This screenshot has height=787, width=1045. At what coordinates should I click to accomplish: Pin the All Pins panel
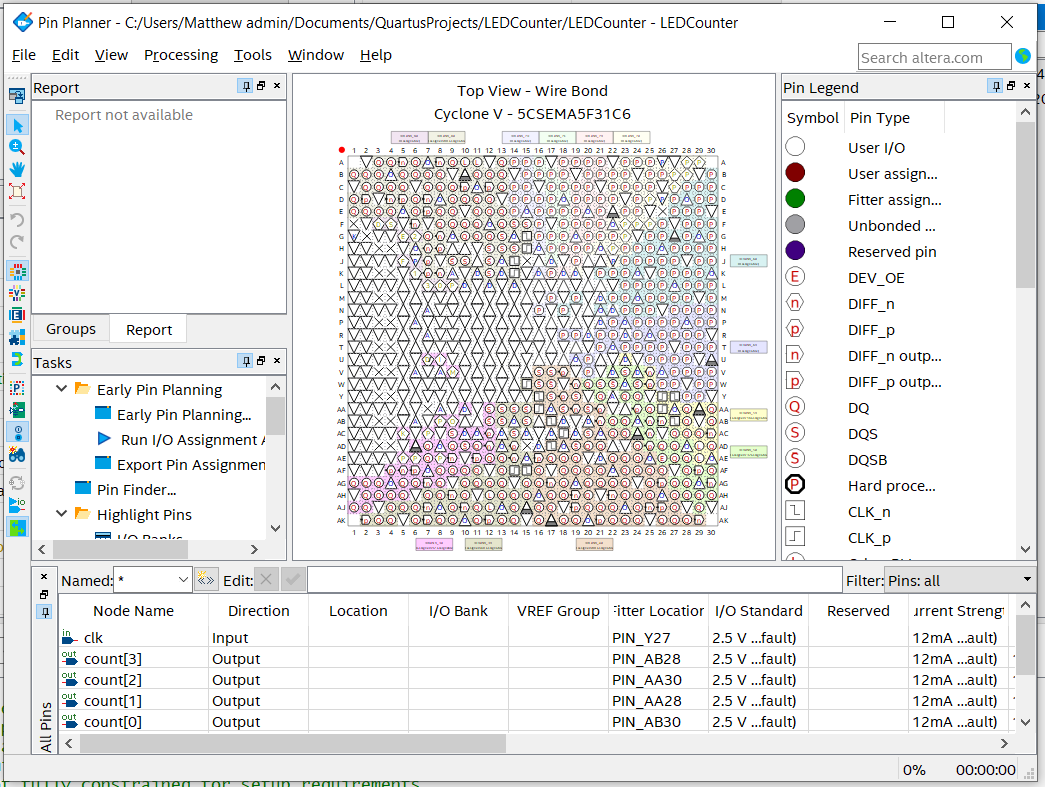44,612
